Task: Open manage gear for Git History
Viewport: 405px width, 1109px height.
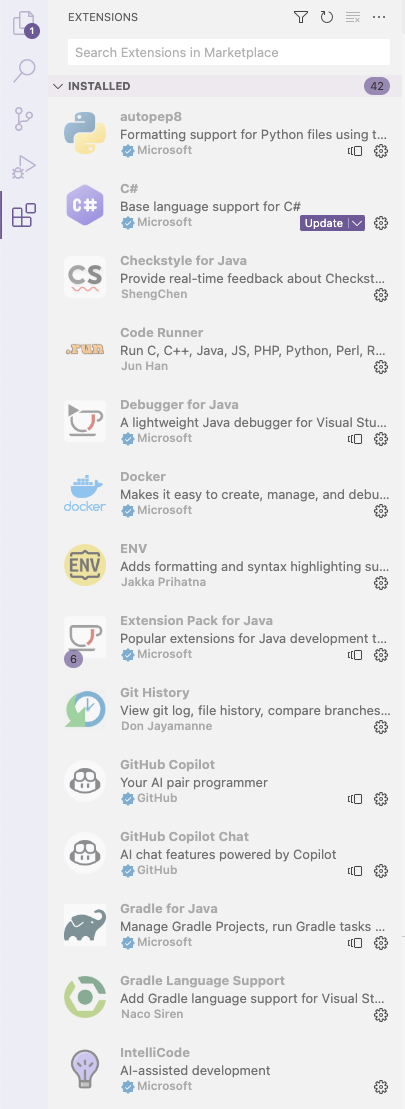Action: [381, 727]
